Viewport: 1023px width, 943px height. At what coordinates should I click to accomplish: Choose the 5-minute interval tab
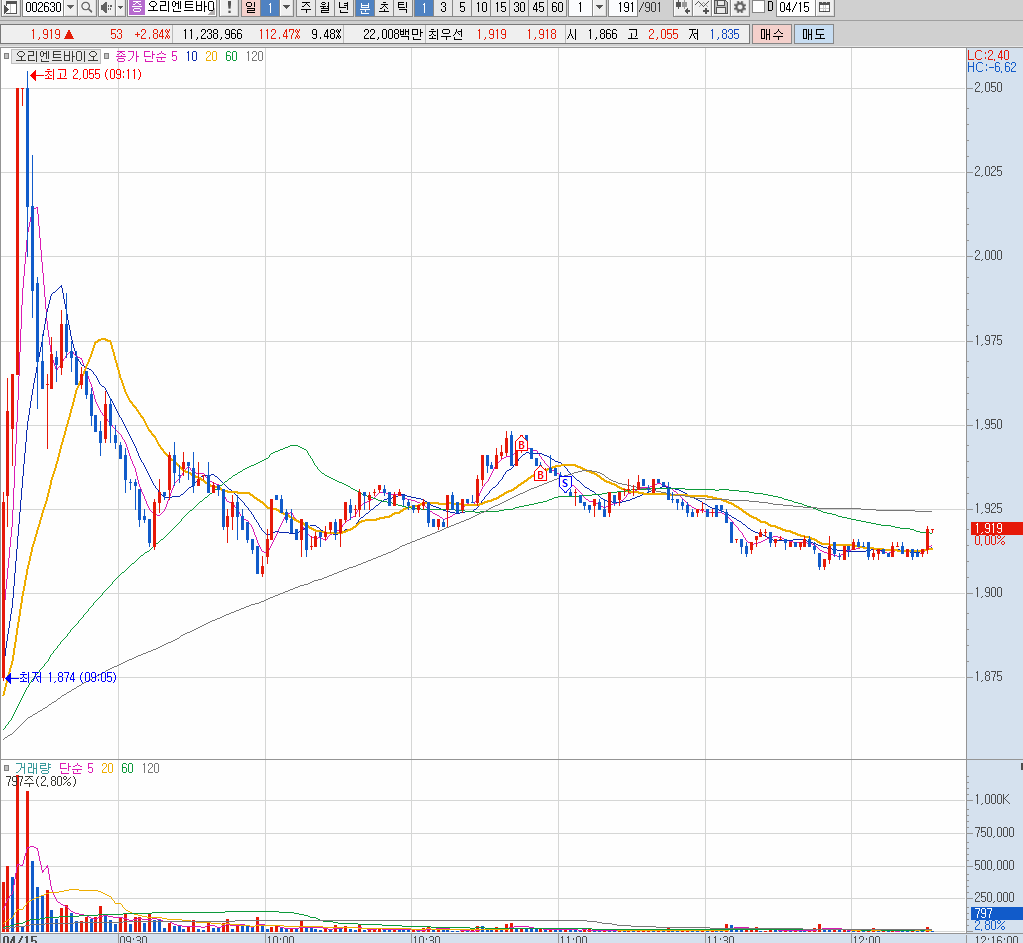click(462, 8)
